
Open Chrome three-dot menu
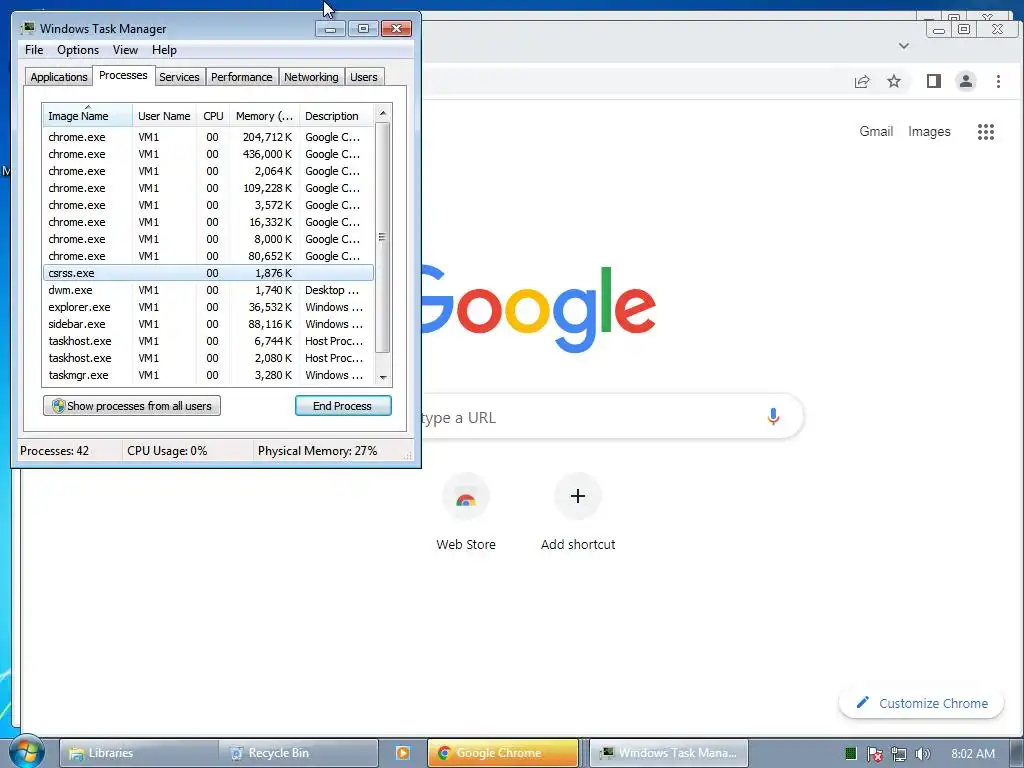pos(998,81)
